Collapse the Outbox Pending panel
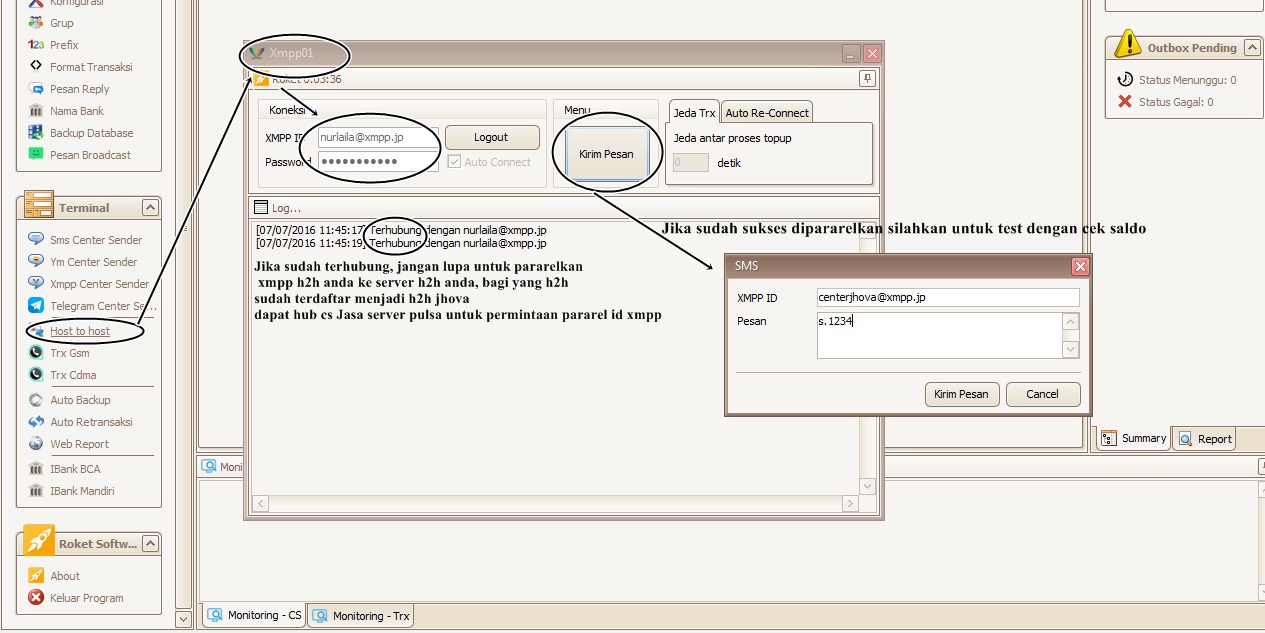 coord(1251,48)
